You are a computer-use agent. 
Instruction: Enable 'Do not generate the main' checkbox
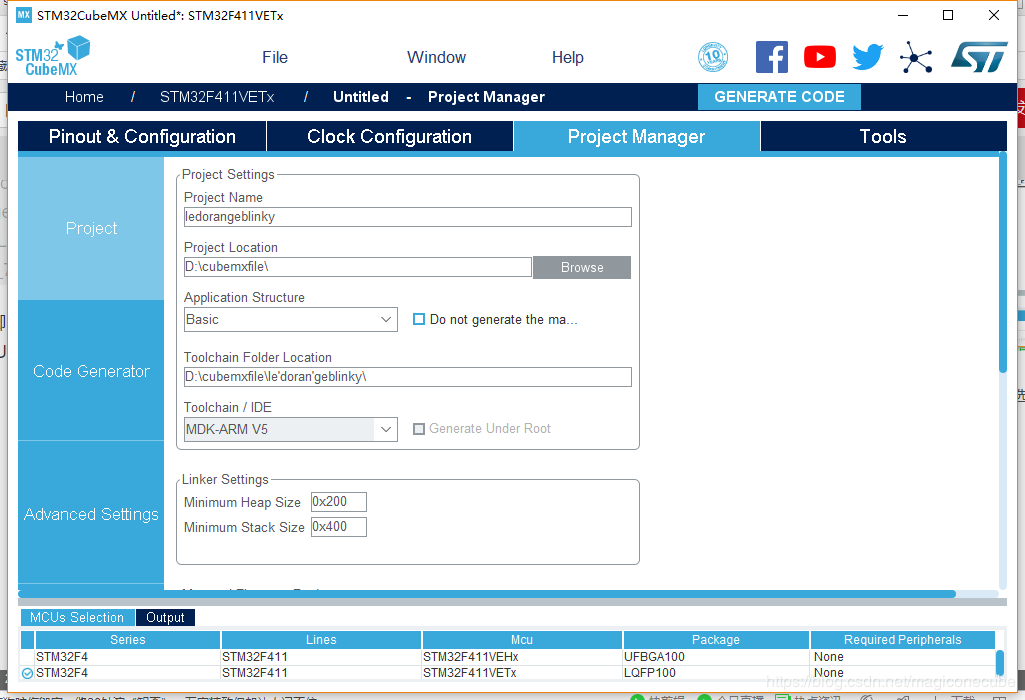[x=419, y=320]
